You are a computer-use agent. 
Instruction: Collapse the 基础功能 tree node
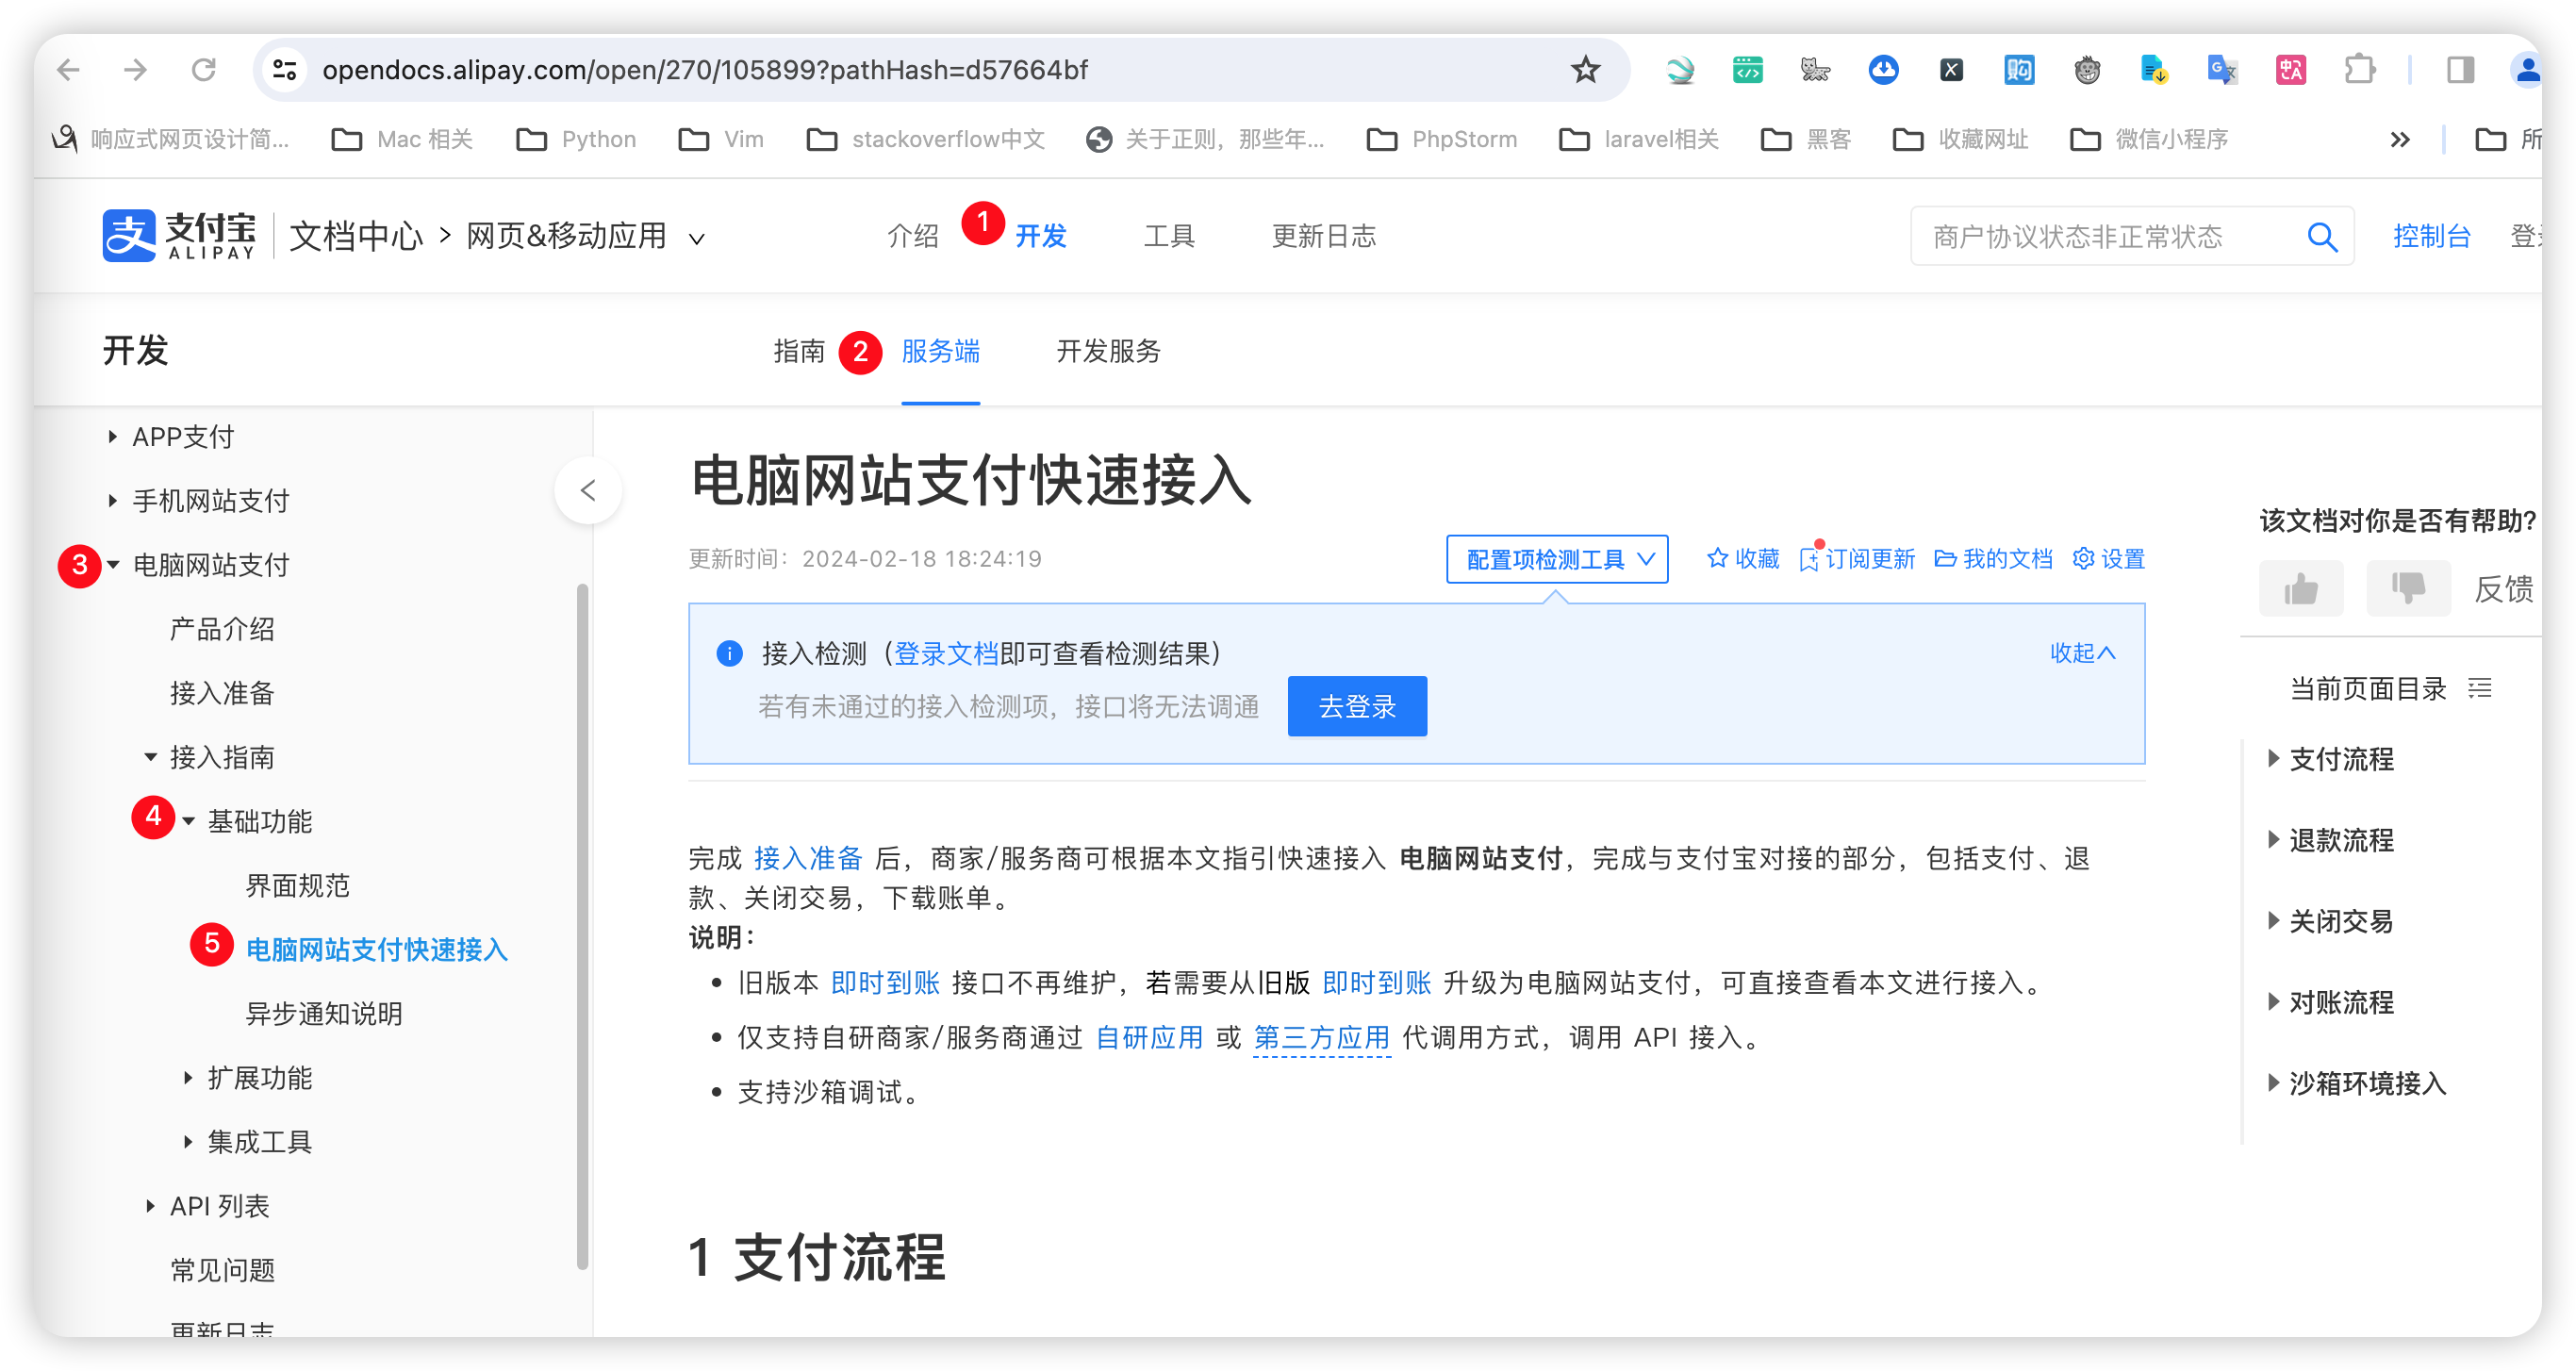click(188, 821)
